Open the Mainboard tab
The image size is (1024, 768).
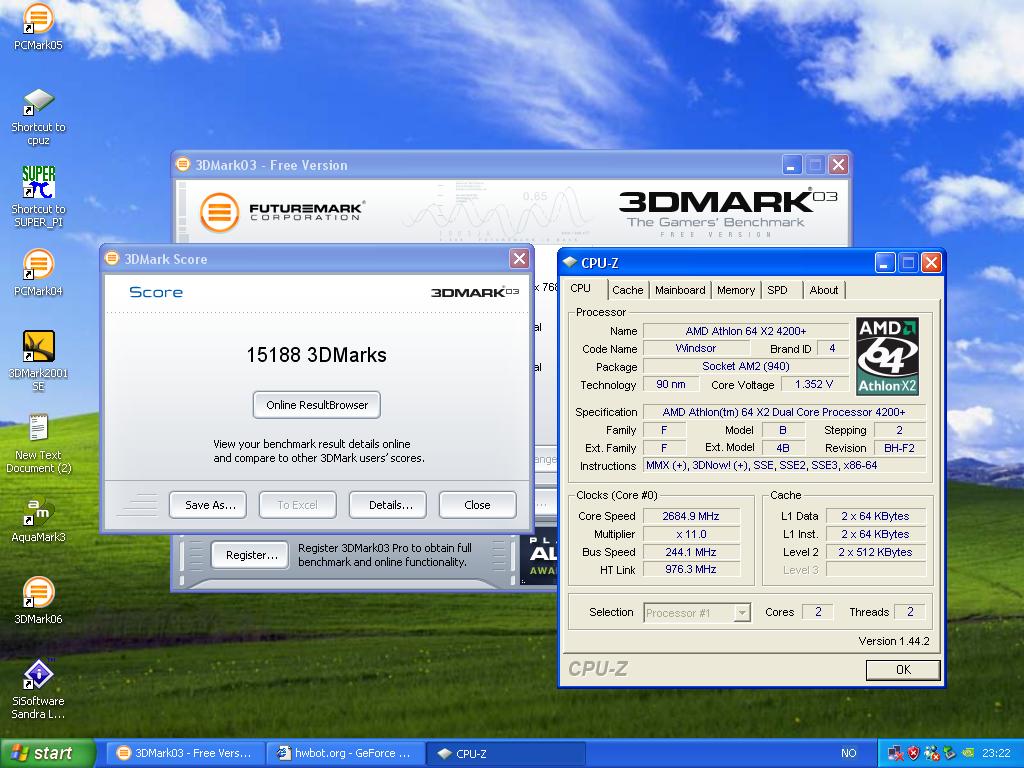680,290
